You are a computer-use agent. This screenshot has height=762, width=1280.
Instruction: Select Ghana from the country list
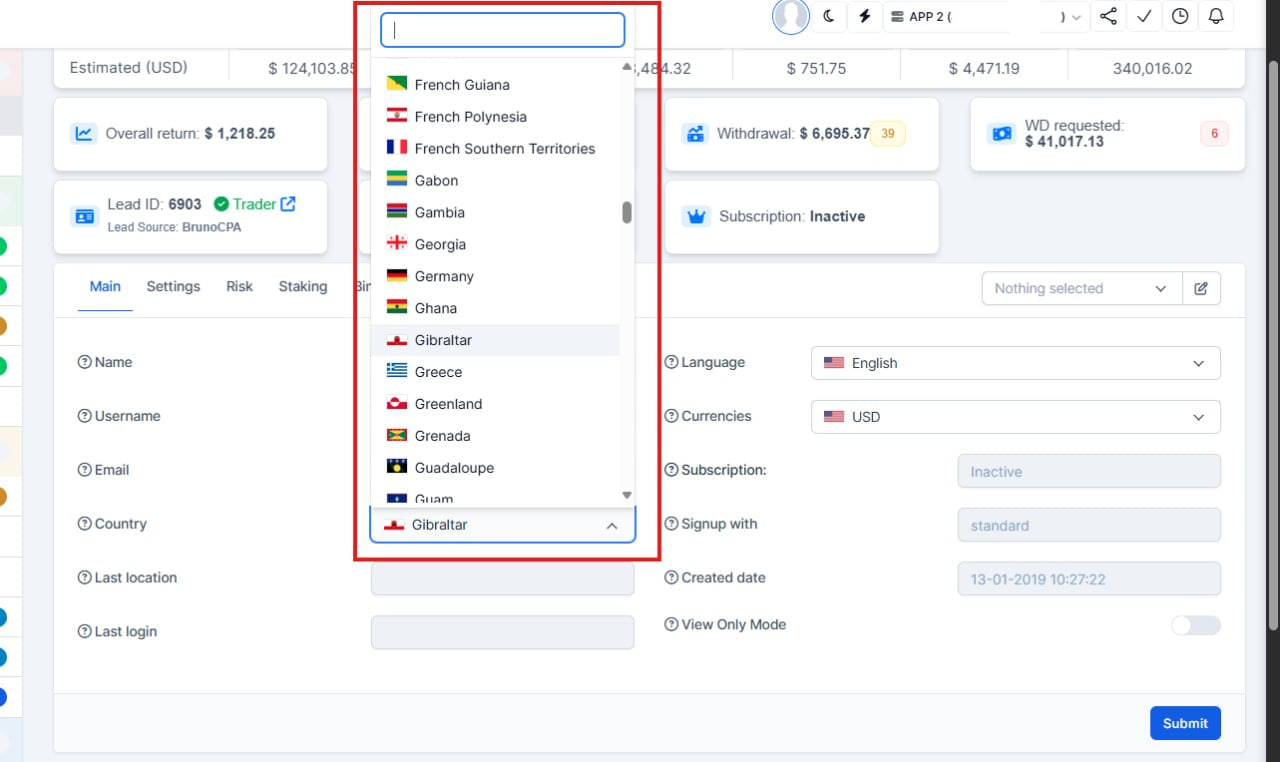pos(495,309)
